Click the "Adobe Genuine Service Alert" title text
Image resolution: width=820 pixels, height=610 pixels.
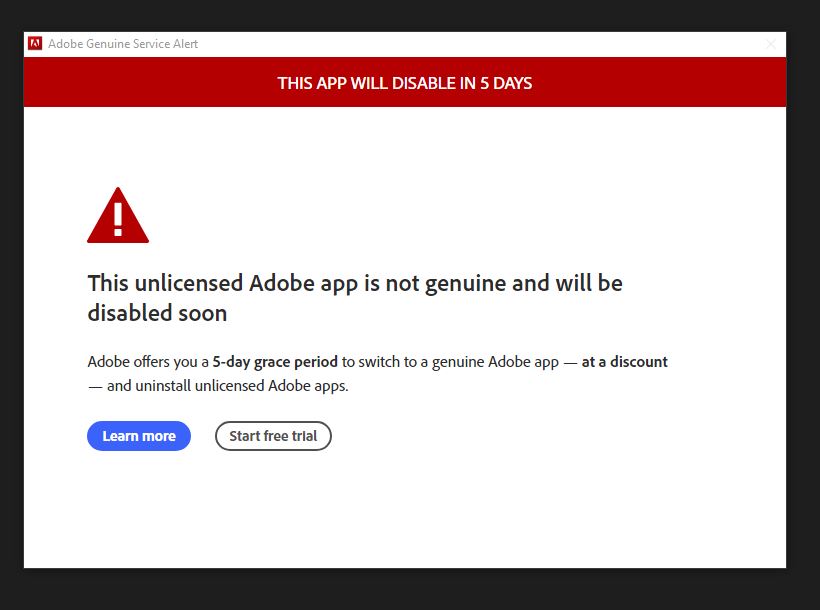point(123,44)
